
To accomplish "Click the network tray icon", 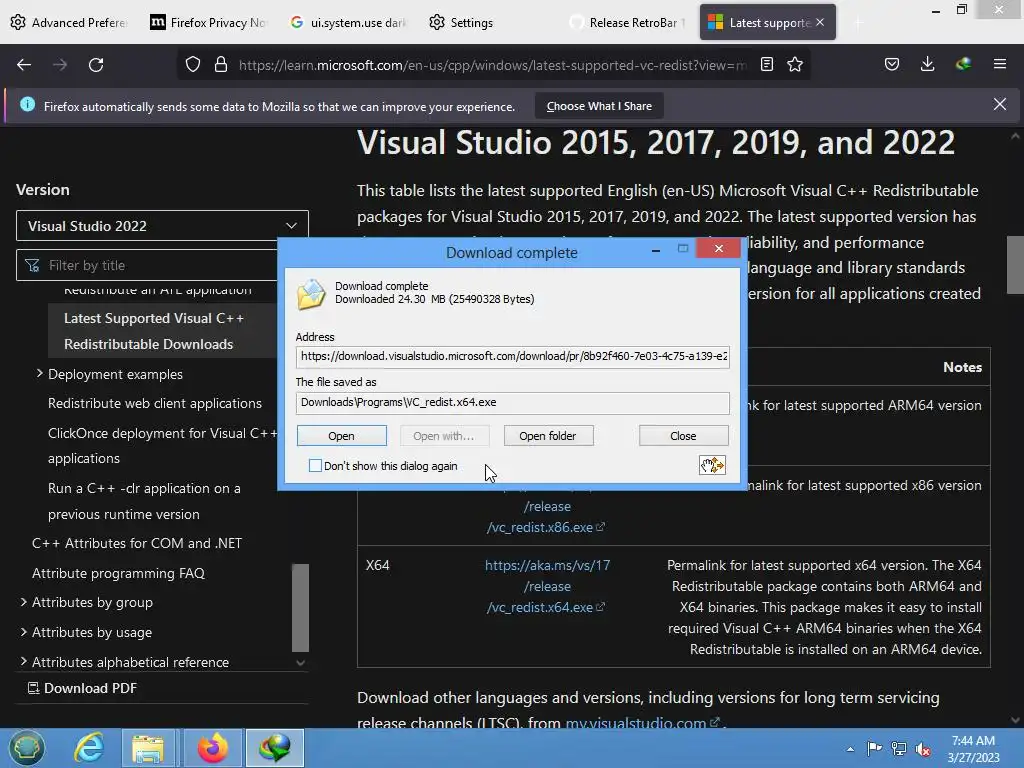I will click(899, 748).
